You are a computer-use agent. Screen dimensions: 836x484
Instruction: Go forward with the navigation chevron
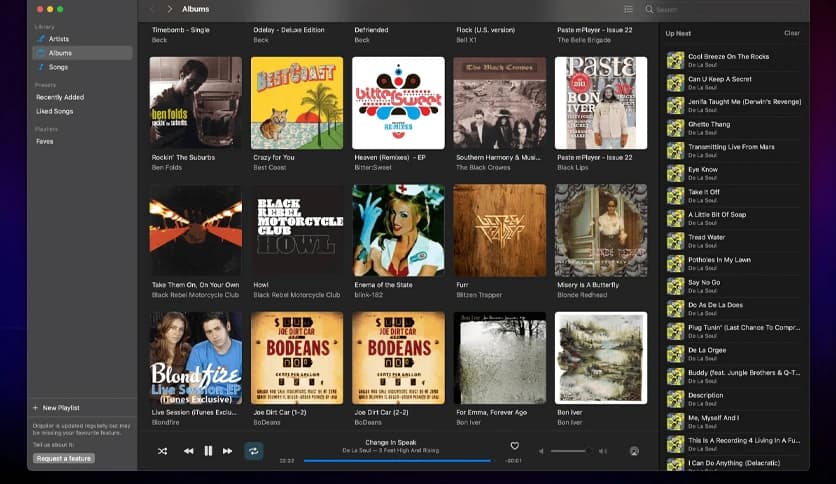tap(170, 9)
